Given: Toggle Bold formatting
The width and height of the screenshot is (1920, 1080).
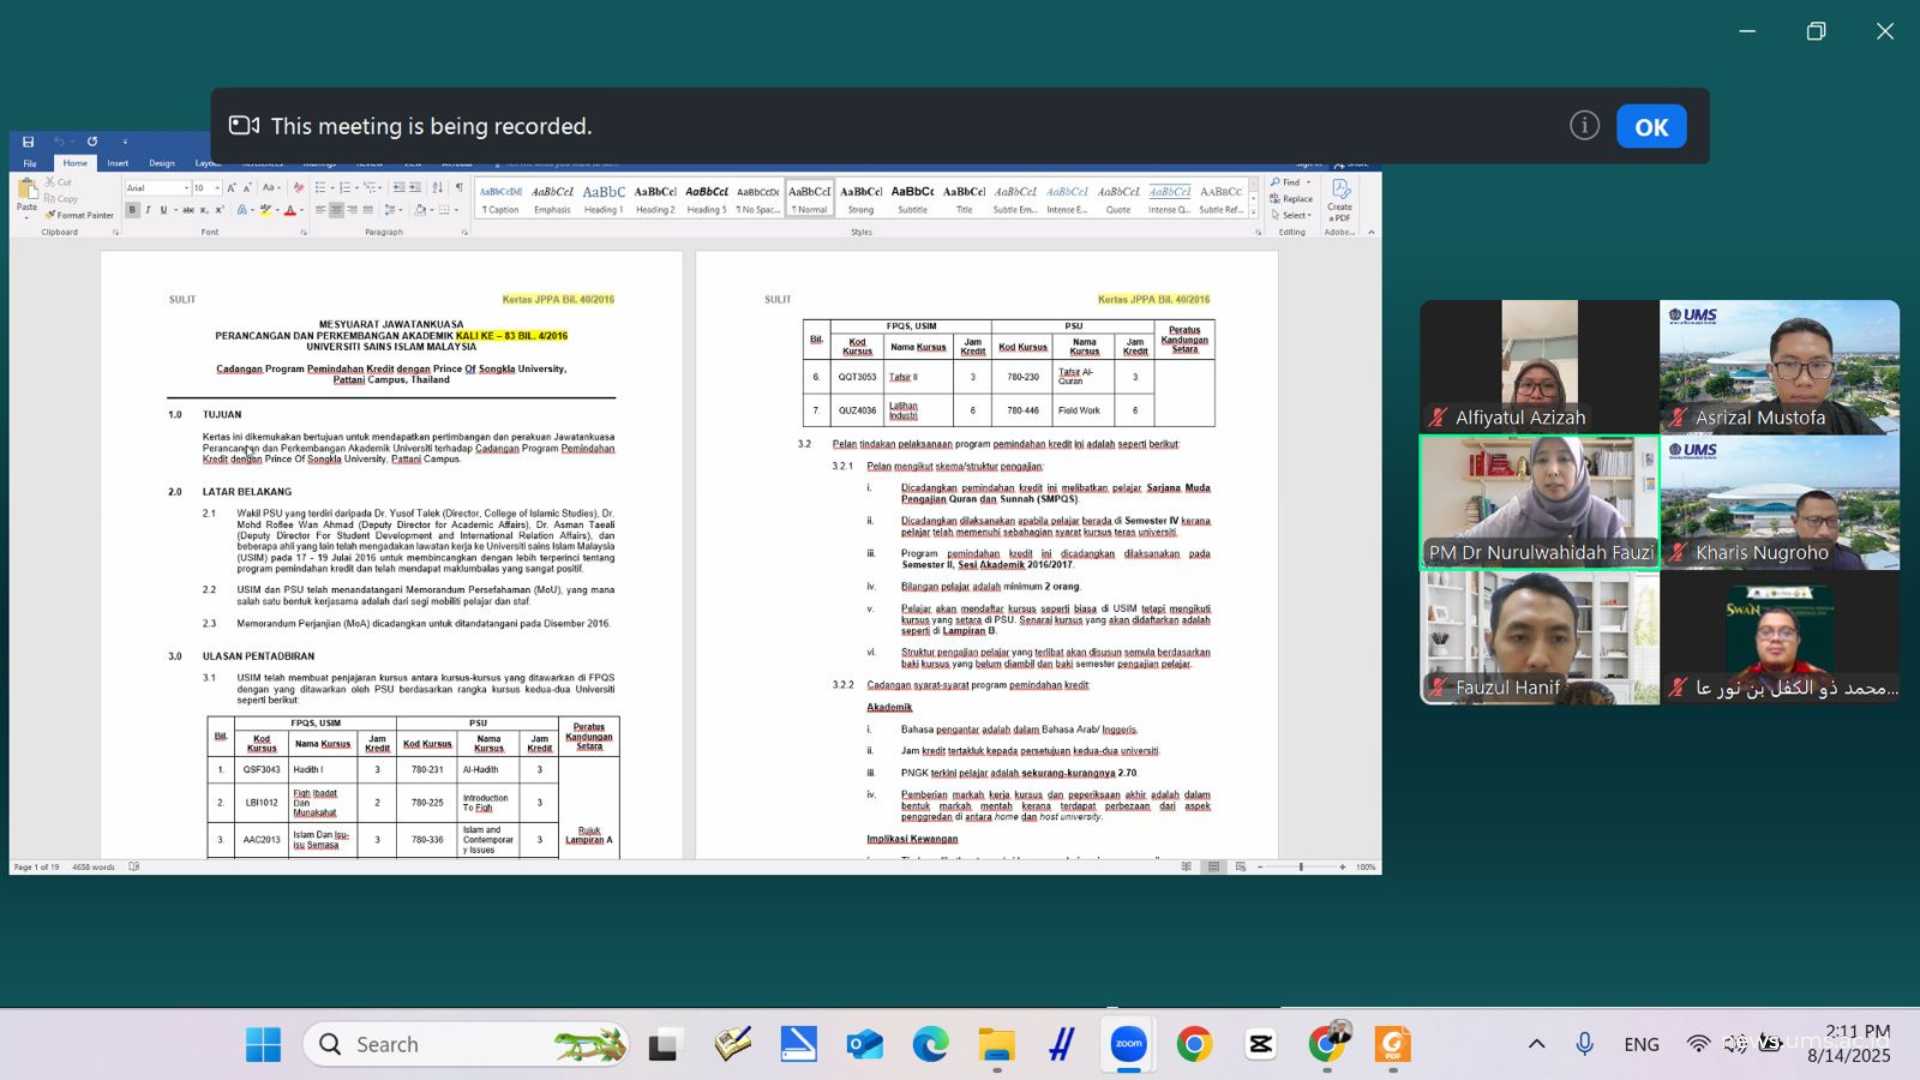Looking at the screenshot, I should (132, 210).
